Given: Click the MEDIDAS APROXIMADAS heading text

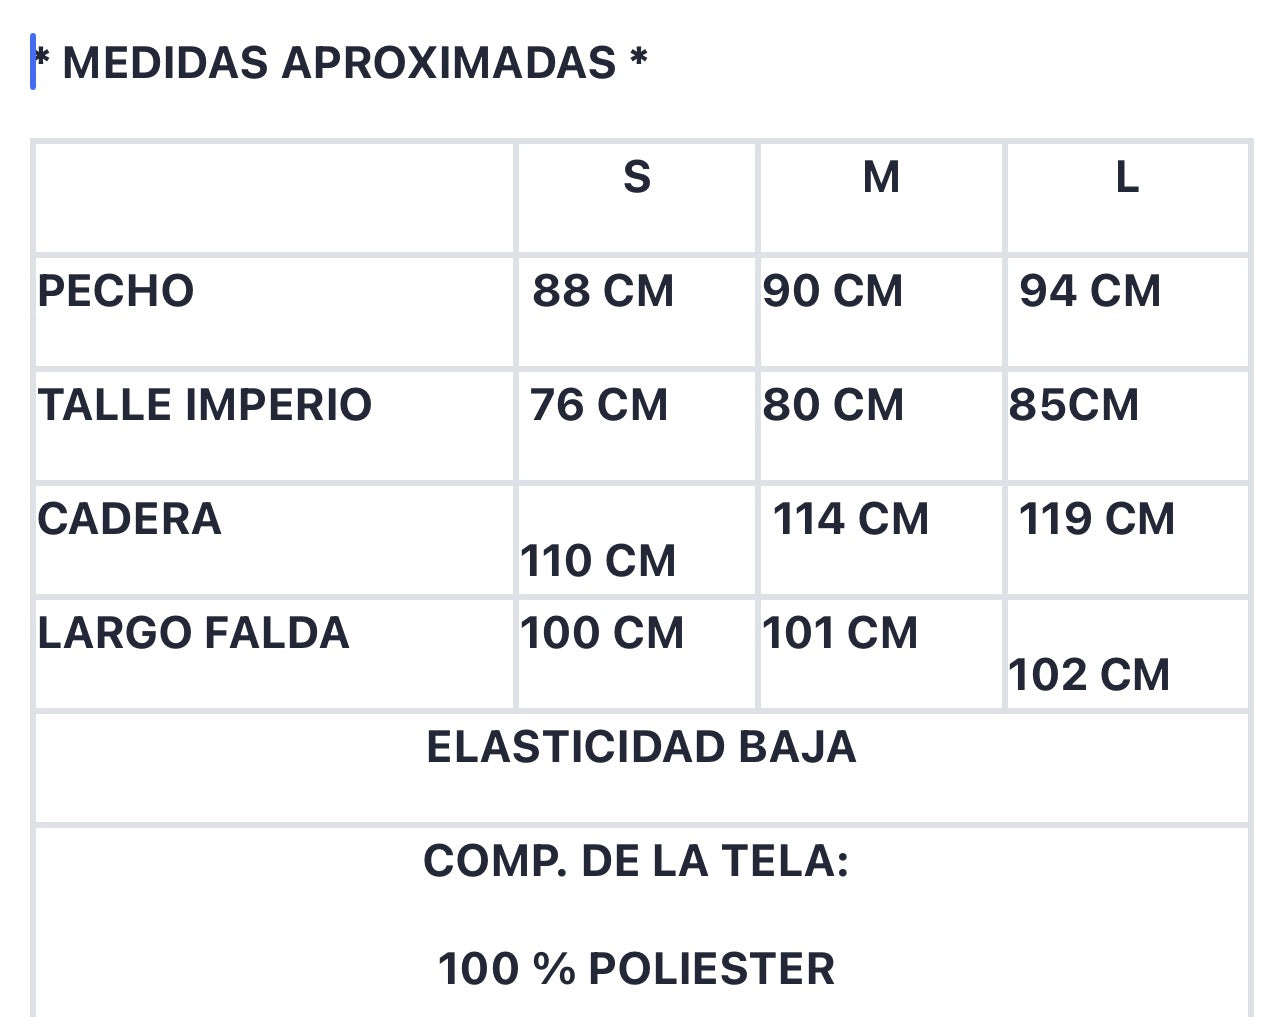Looking at the screenshot, I should point(340,62).
